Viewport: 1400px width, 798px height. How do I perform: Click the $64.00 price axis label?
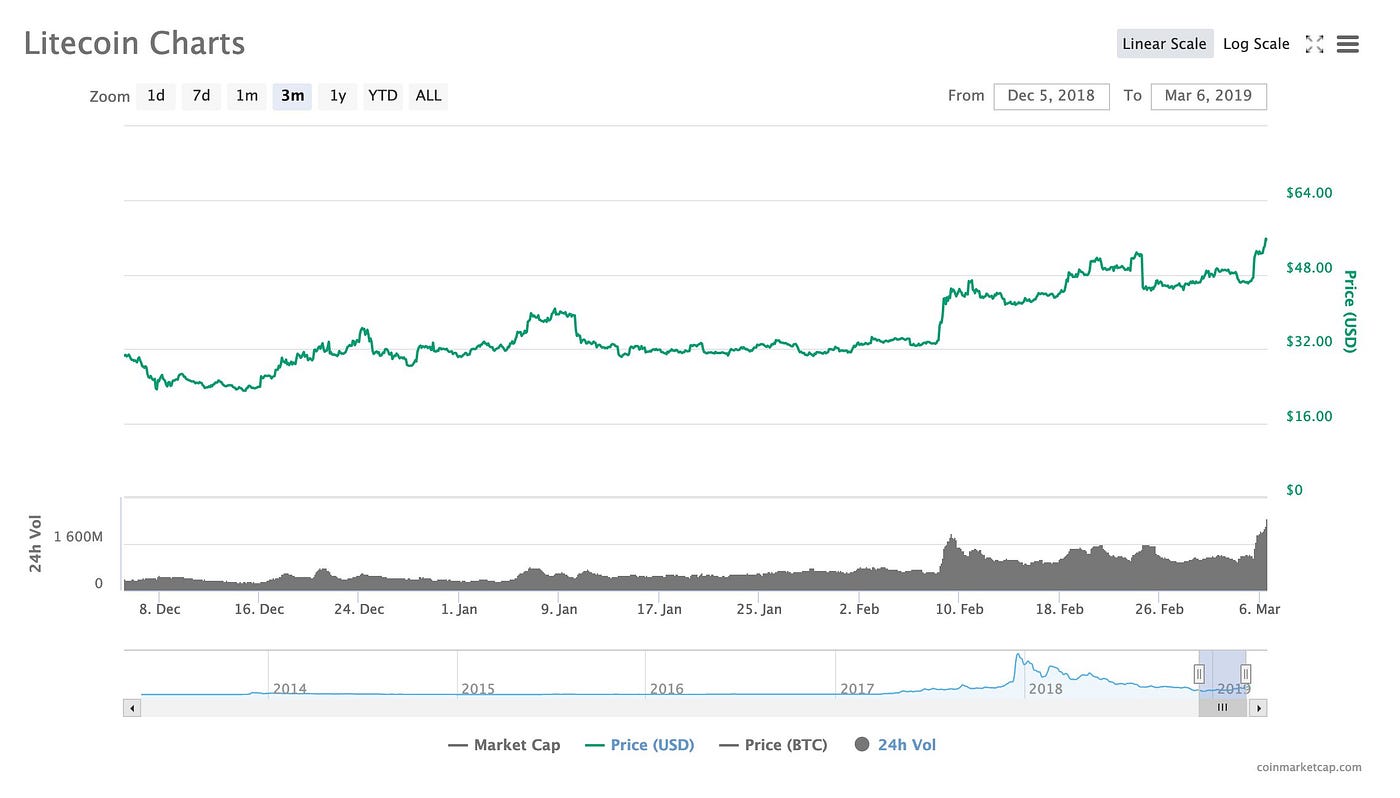1309,193
